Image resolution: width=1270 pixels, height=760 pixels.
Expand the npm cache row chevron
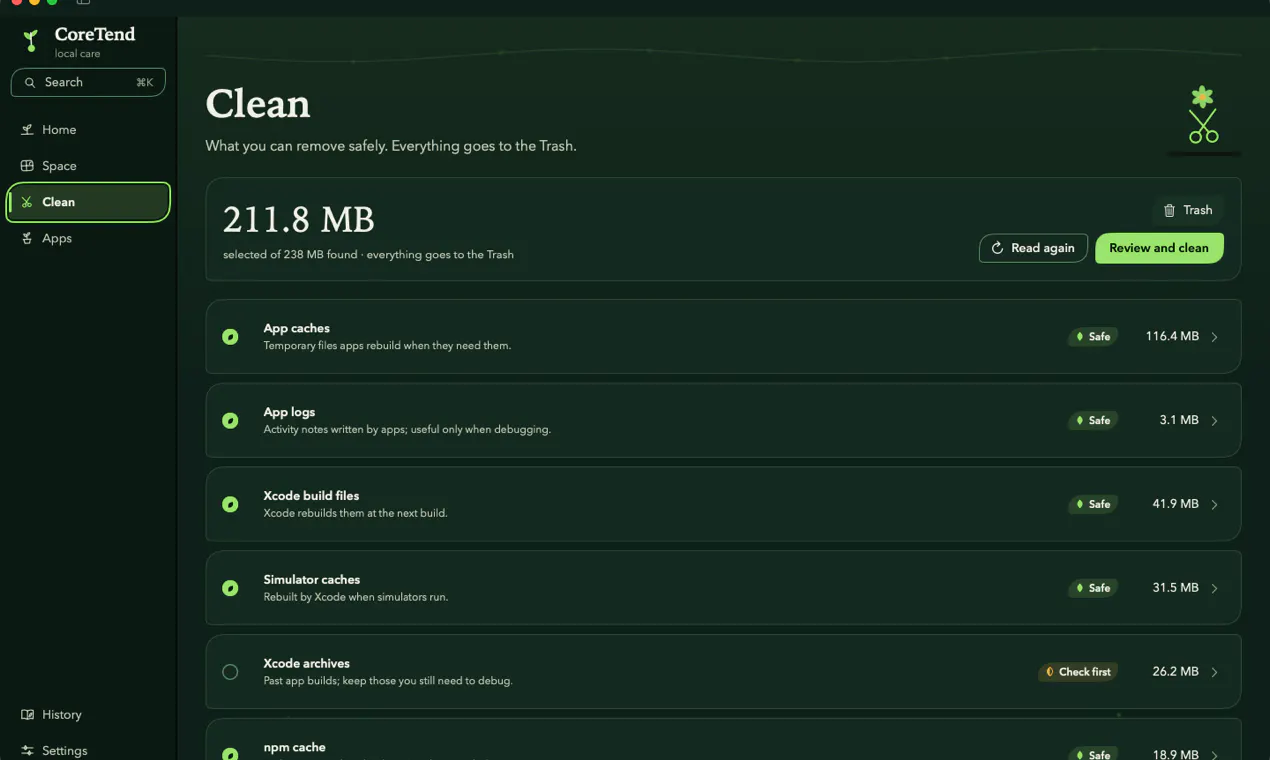click(x=1215, y=755)
